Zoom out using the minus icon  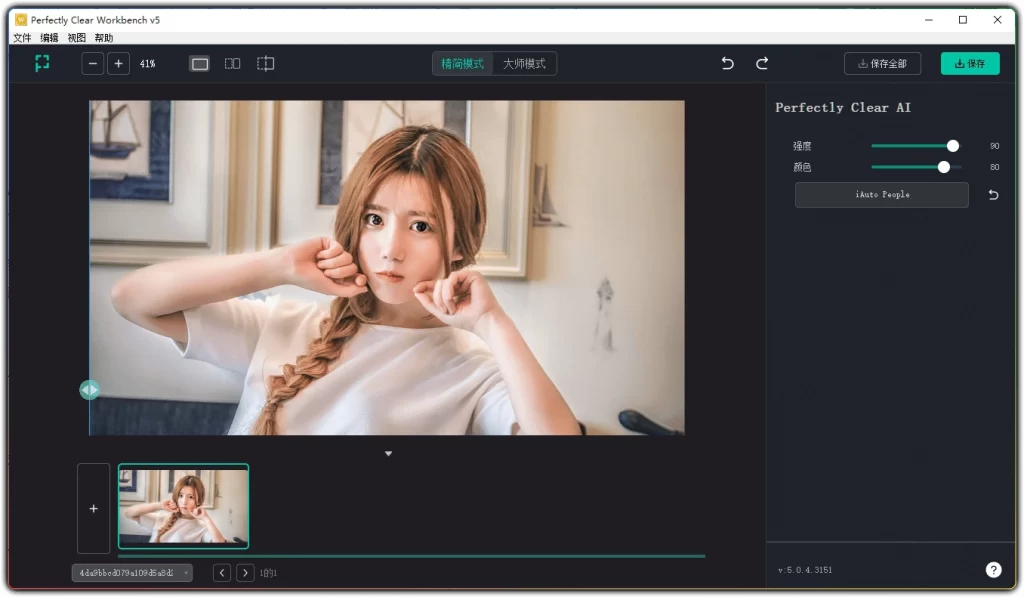[x=92, y=63]
